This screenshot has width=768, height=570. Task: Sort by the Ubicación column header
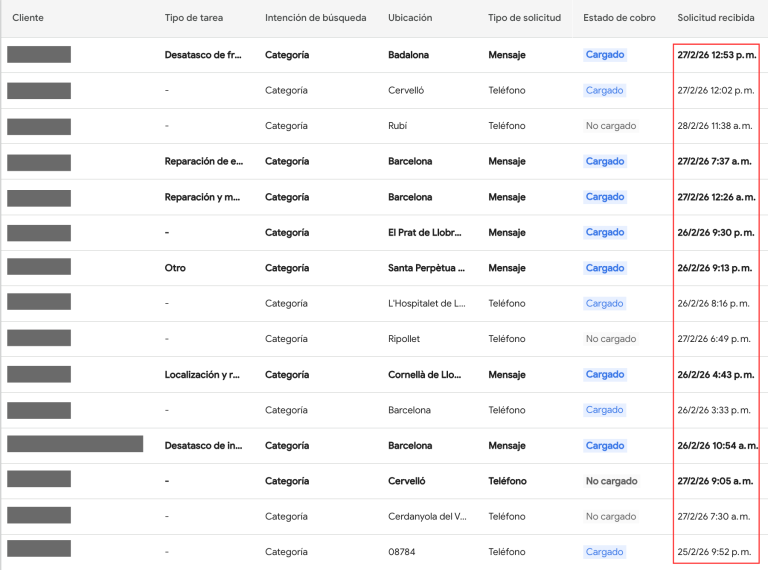pos(411,18)
